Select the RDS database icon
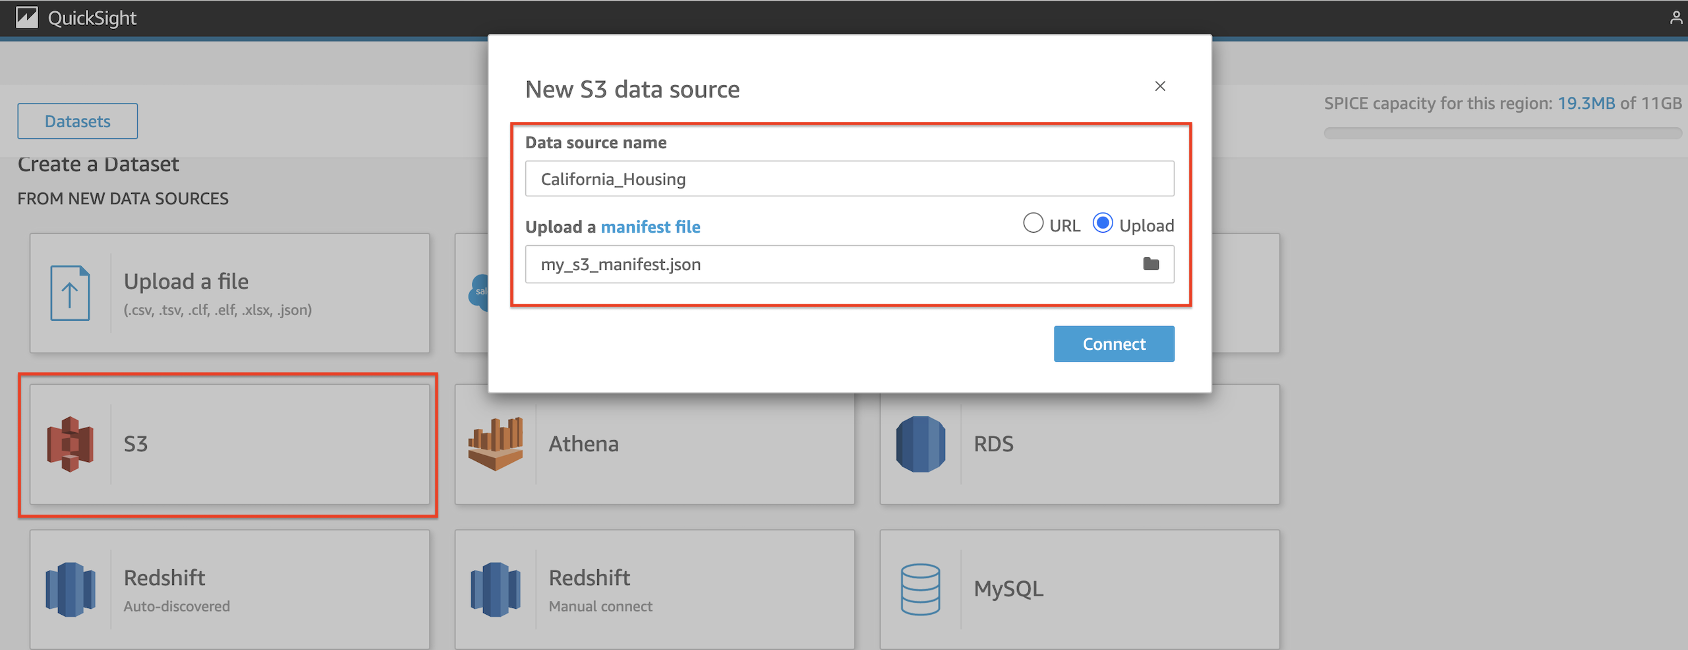Viewport: 1688px width, 650px height. click(921, 444)
